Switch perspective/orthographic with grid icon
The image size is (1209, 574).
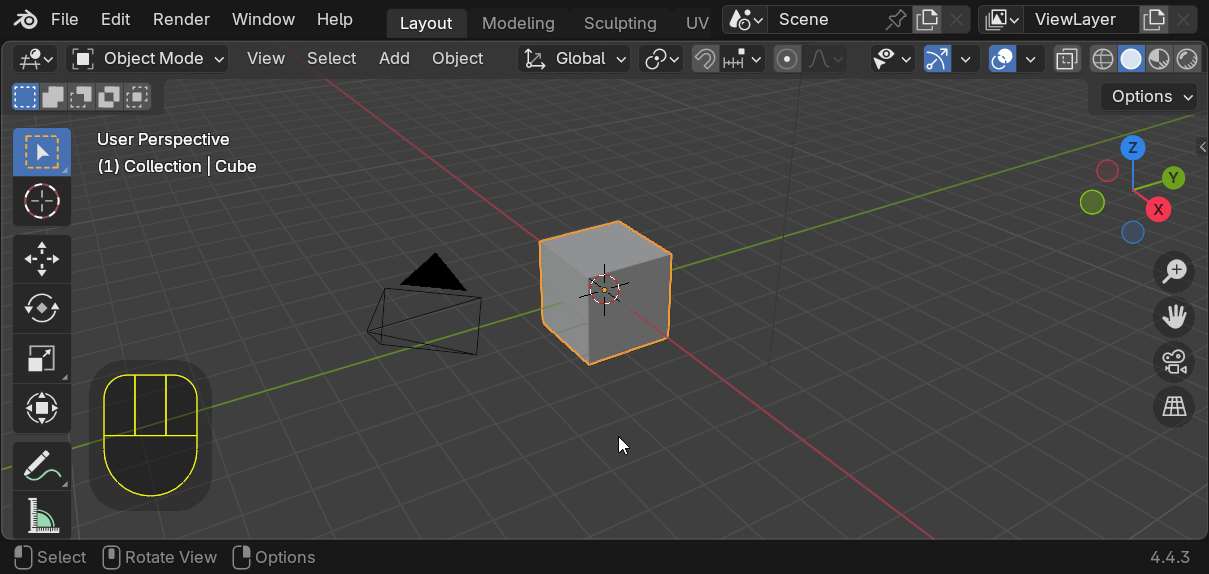[1174, 407]
